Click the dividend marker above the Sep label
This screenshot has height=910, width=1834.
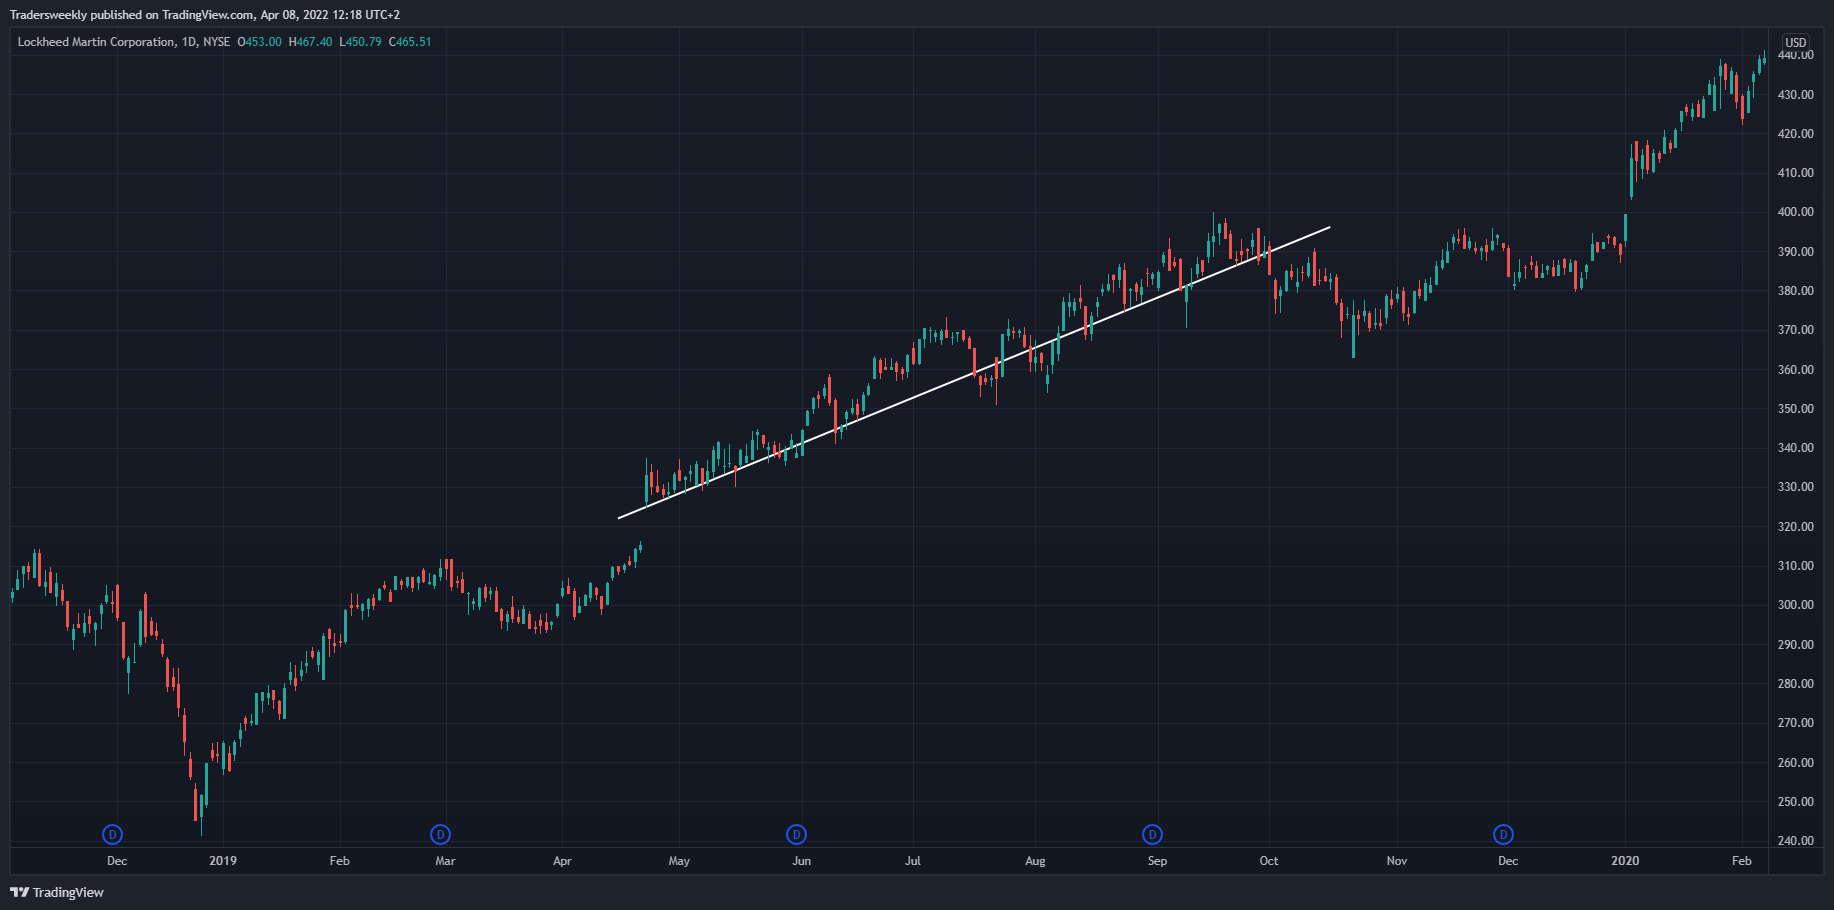click(1152, 834)
